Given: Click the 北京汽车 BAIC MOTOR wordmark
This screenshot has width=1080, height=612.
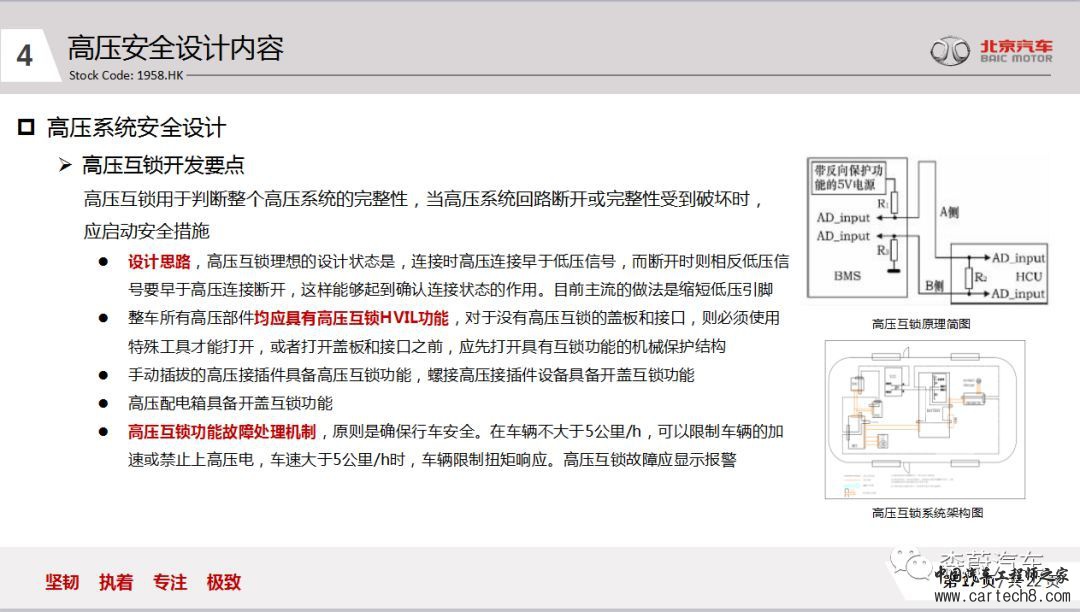Looking at the screenshot, I should click(x=1015, y=50).
